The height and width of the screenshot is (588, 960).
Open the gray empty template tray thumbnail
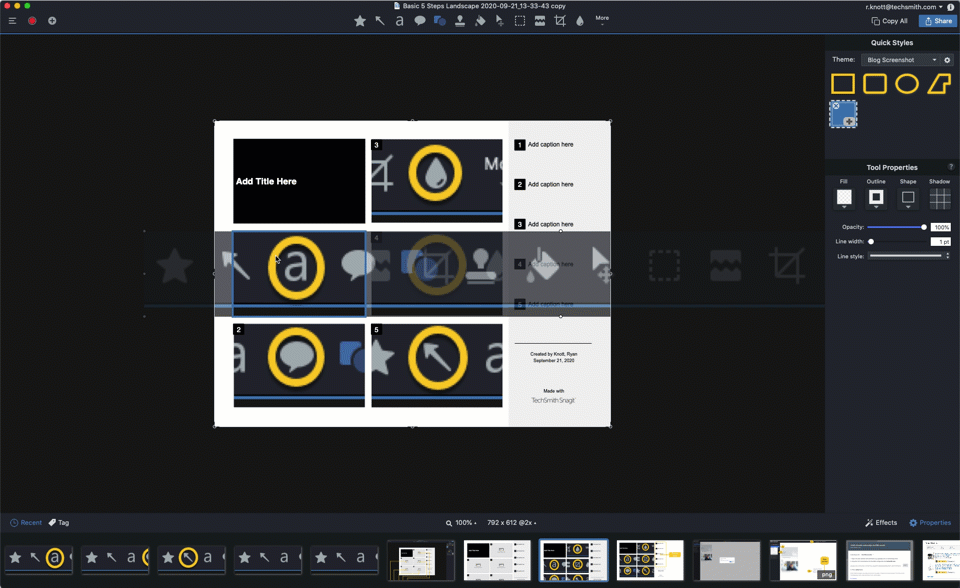tap(497, 560)
